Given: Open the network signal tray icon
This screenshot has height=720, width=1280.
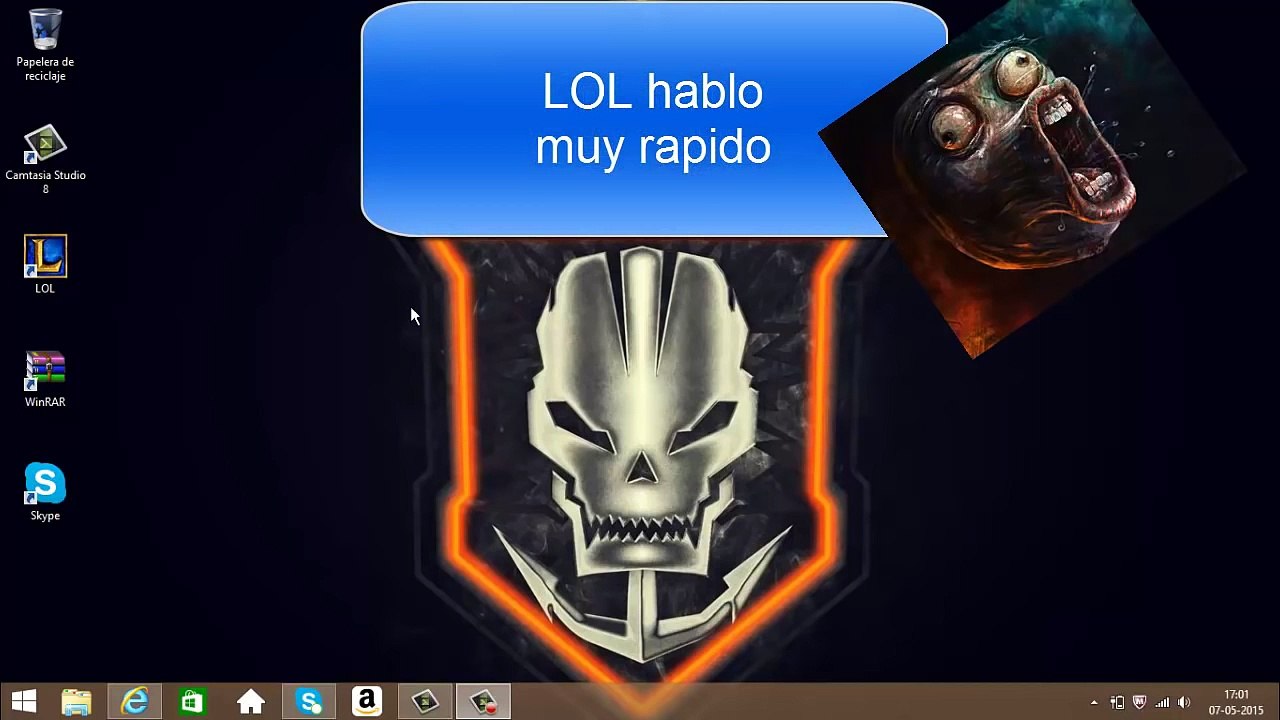Looking at the screenshot, I should click(1162, 703).
